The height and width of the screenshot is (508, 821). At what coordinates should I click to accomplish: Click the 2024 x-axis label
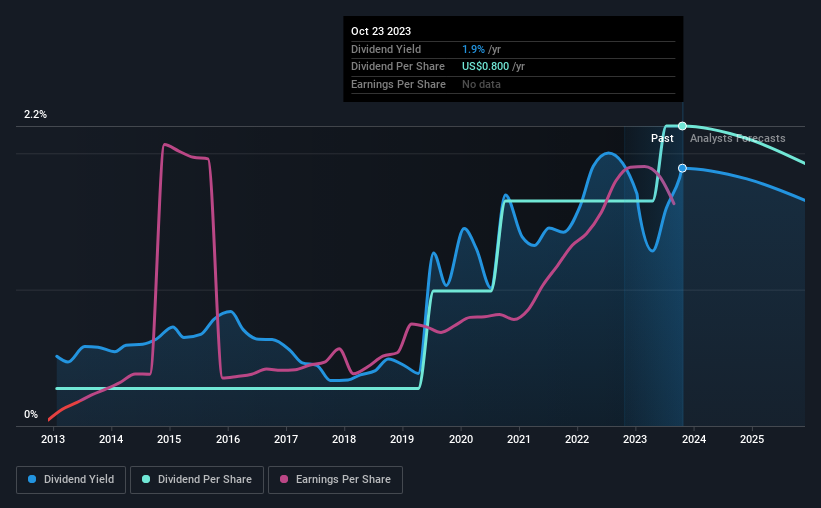(x=694, y=439)
